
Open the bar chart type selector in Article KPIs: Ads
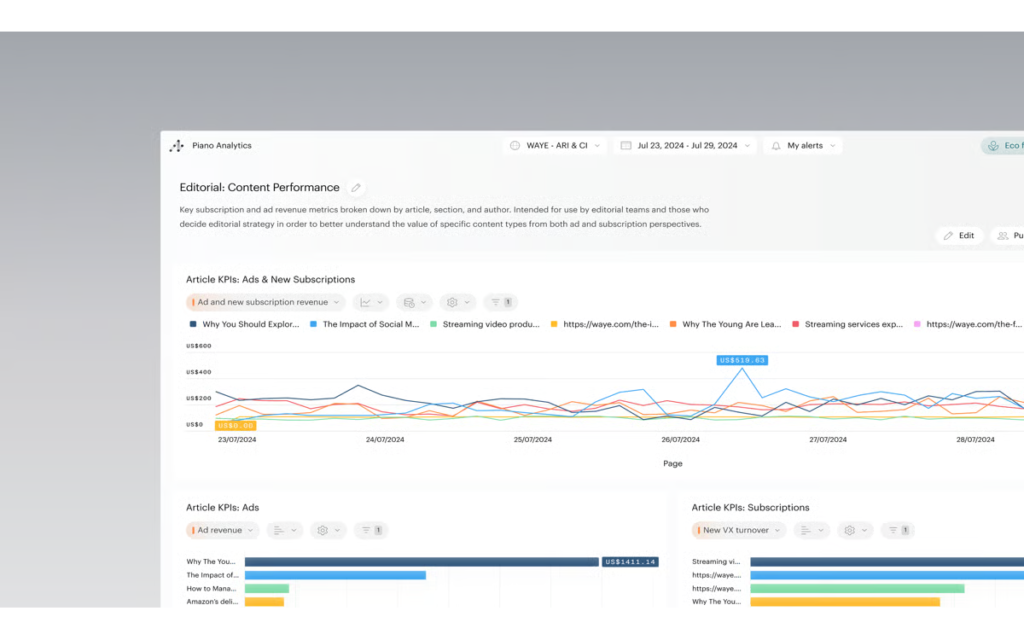285,530
